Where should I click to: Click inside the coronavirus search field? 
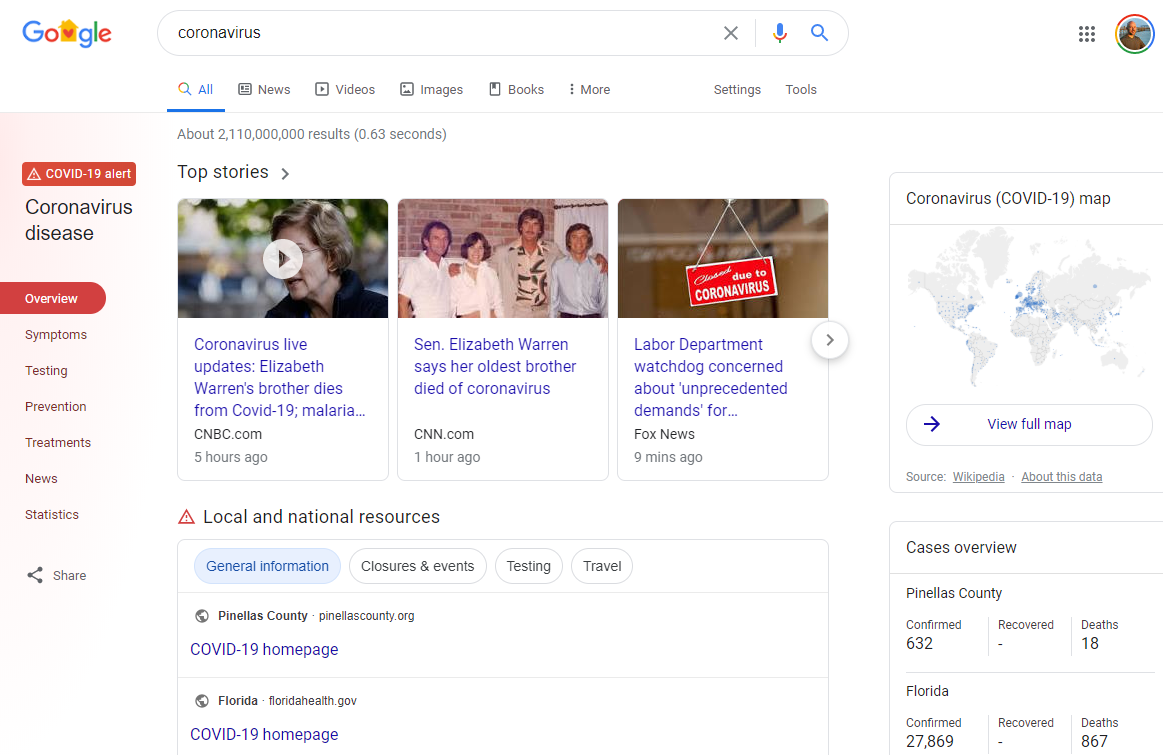coord(445,33)
